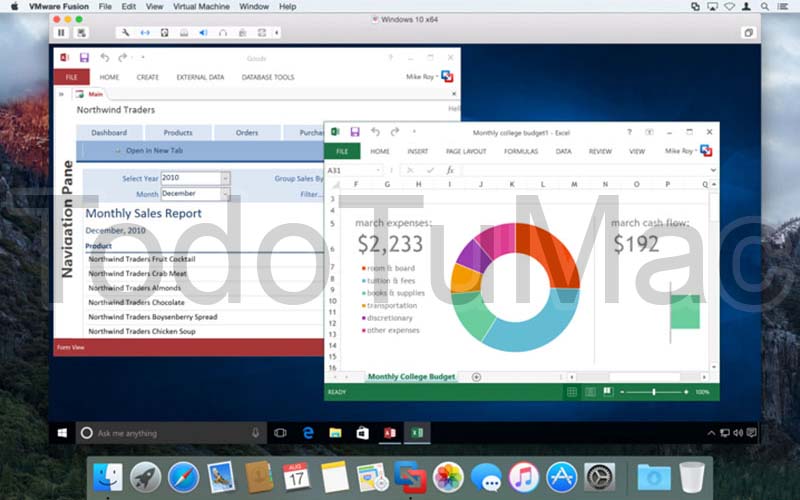The height and width of the screenshot is (500, 800).
Task: Switch to Access HOME tab
Action: (x=109, y=77)
